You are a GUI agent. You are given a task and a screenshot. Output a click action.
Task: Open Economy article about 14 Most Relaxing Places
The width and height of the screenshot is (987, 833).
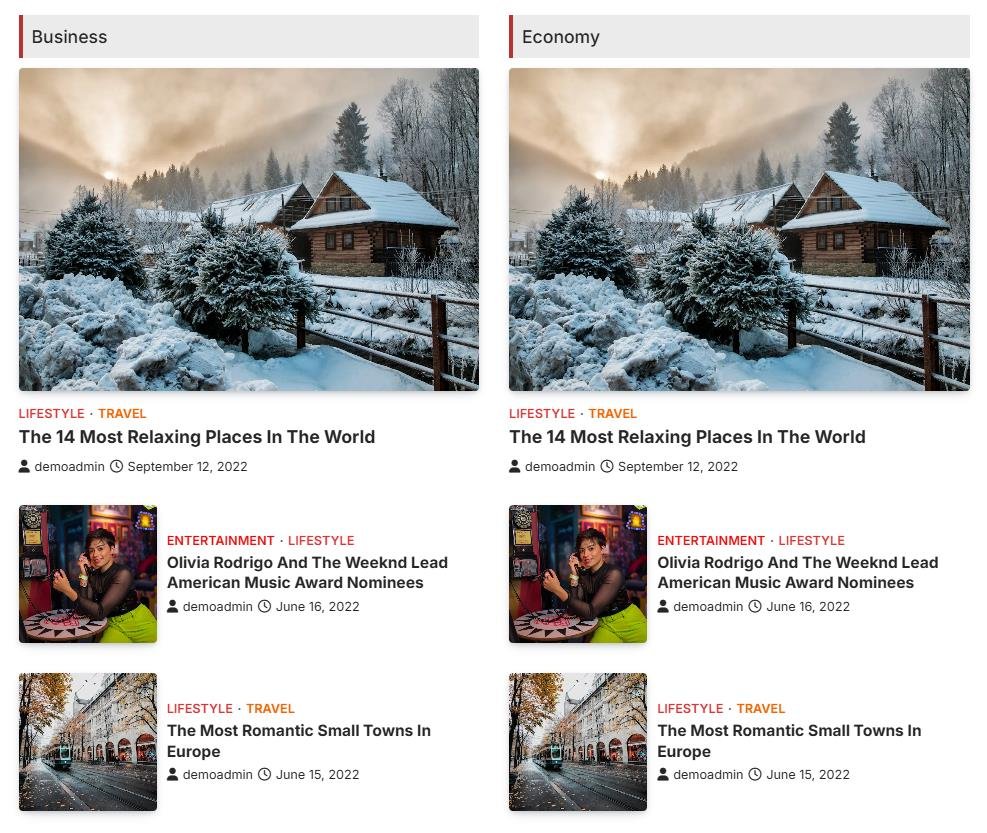687,437
